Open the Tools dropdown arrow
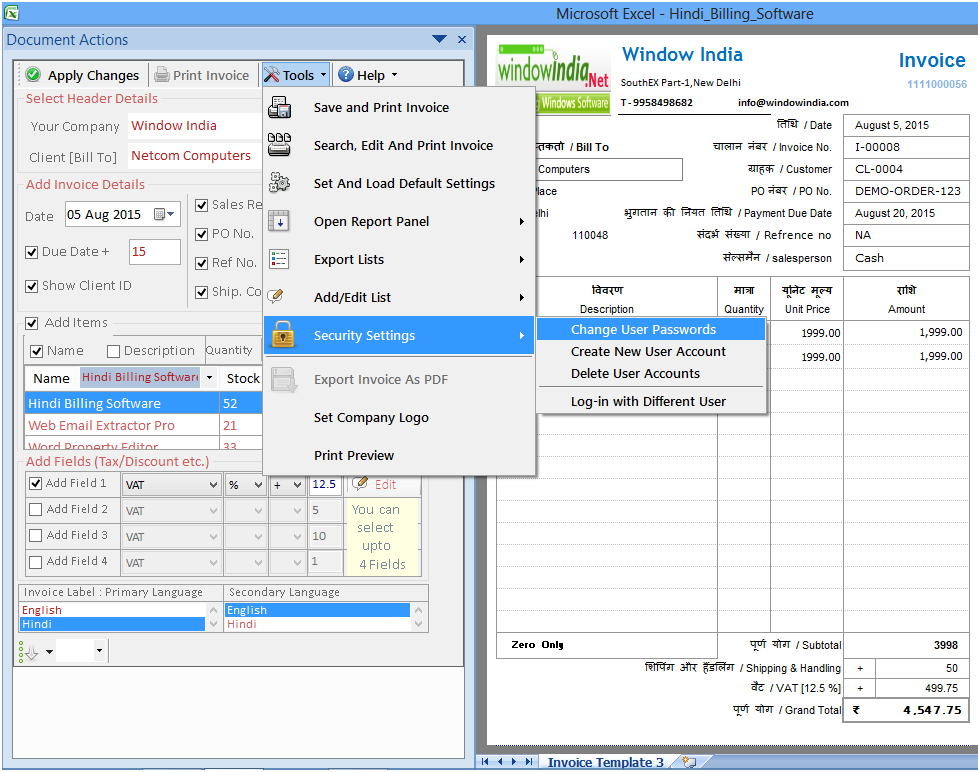Screen dimensions: 978x772 (x=323, y=75)
